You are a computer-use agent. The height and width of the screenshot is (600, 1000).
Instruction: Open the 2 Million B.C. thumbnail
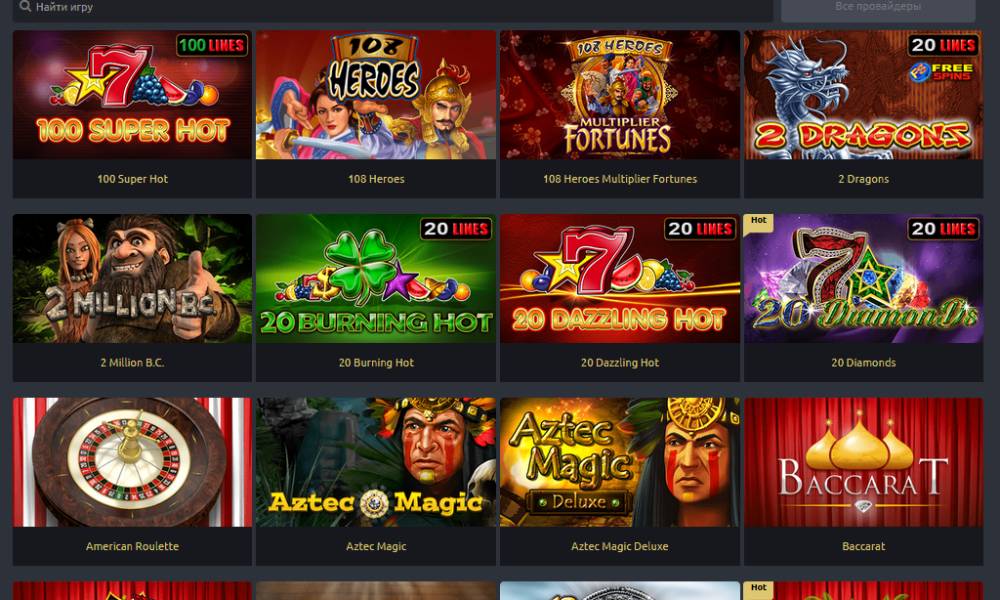[133, 279]
